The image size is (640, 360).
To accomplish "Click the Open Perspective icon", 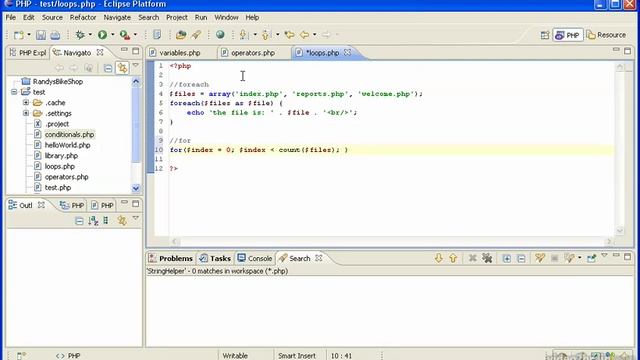I will [545, 35].
